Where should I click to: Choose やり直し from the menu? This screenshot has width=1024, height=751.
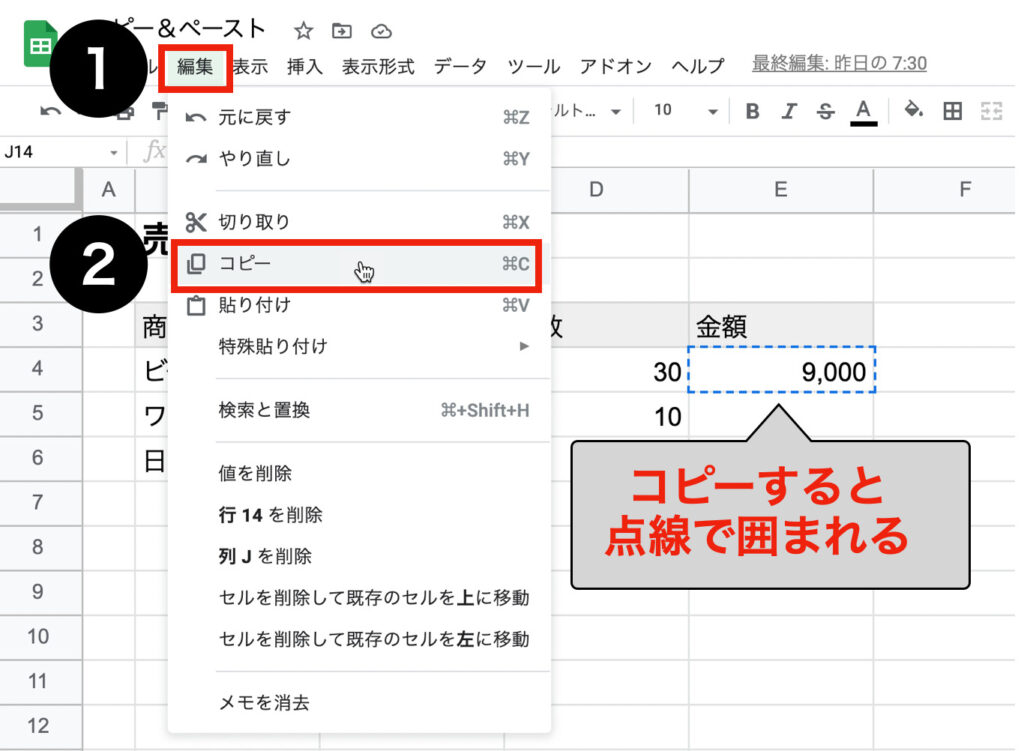point(359,159)
